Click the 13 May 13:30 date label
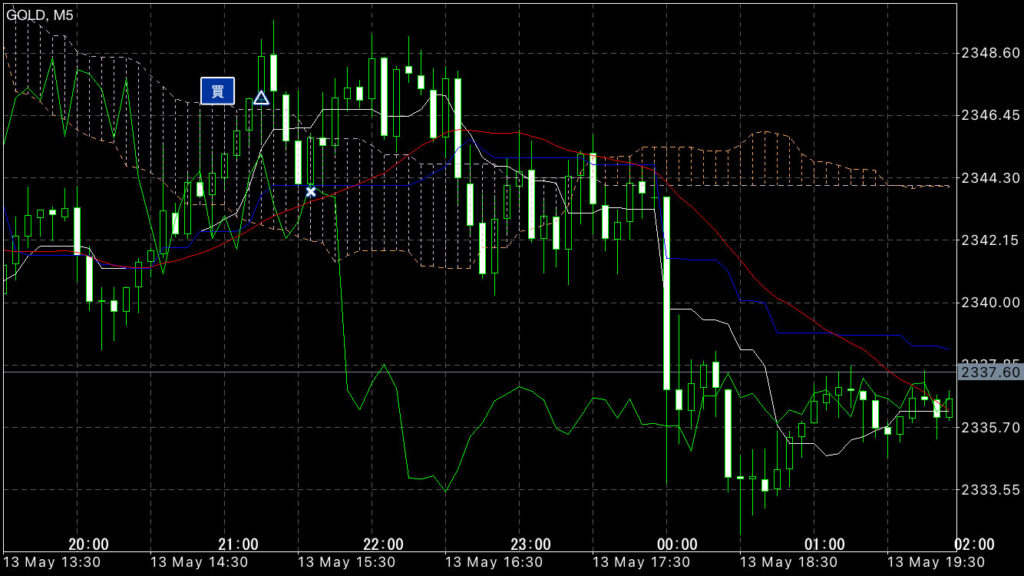The image size is (1024, 576). pyautogui.click(x=52, y=562)
